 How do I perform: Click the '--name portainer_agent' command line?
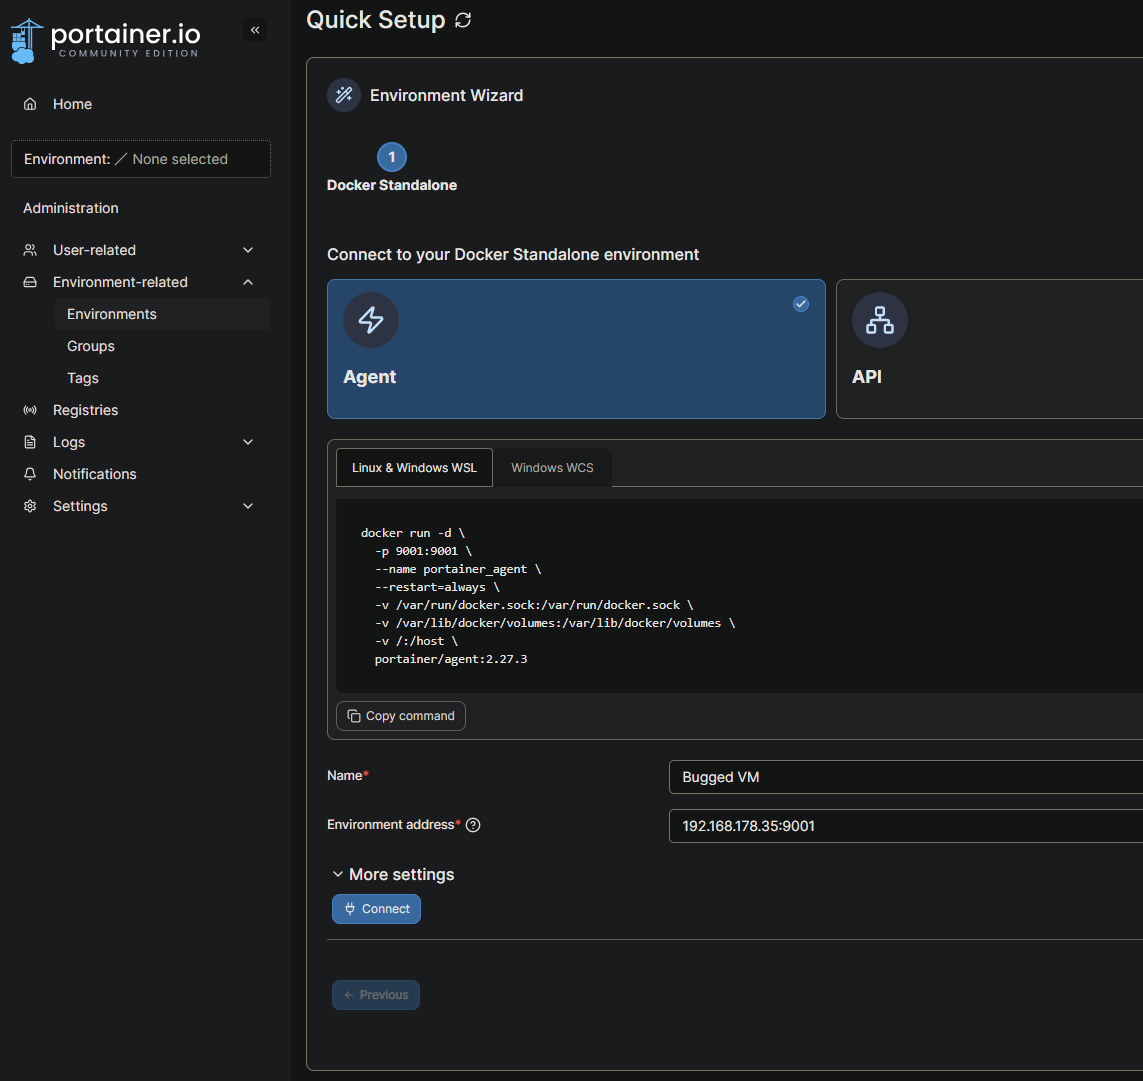[x=458, y=569]
